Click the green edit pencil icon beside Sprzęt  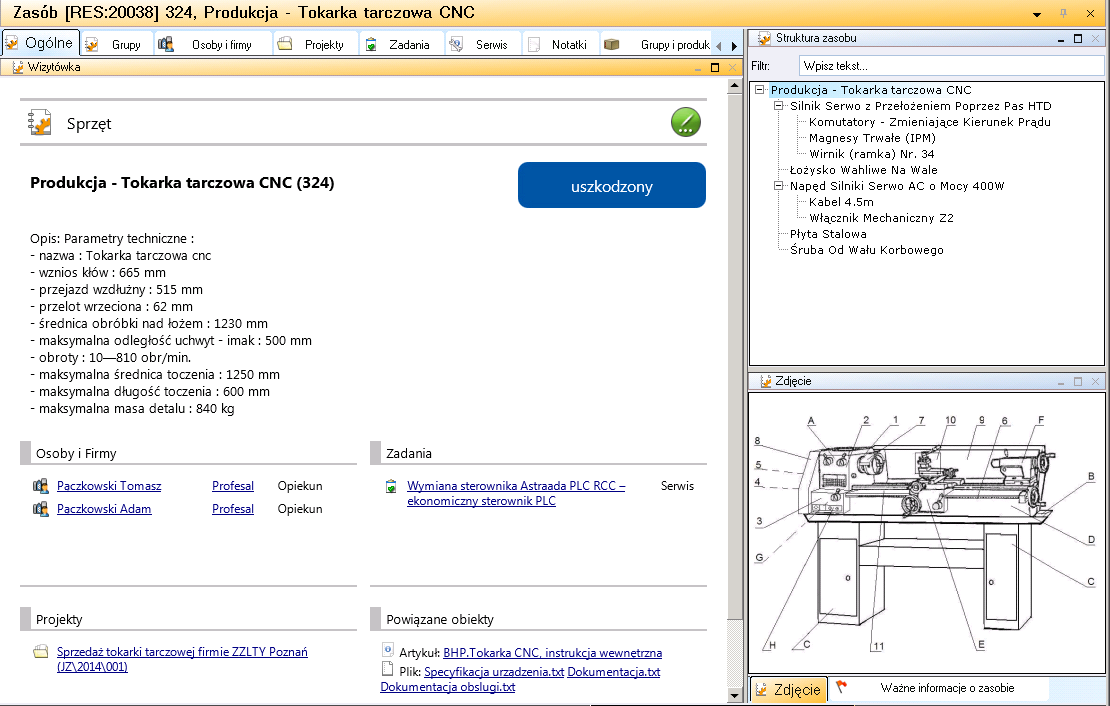(685, 122)
